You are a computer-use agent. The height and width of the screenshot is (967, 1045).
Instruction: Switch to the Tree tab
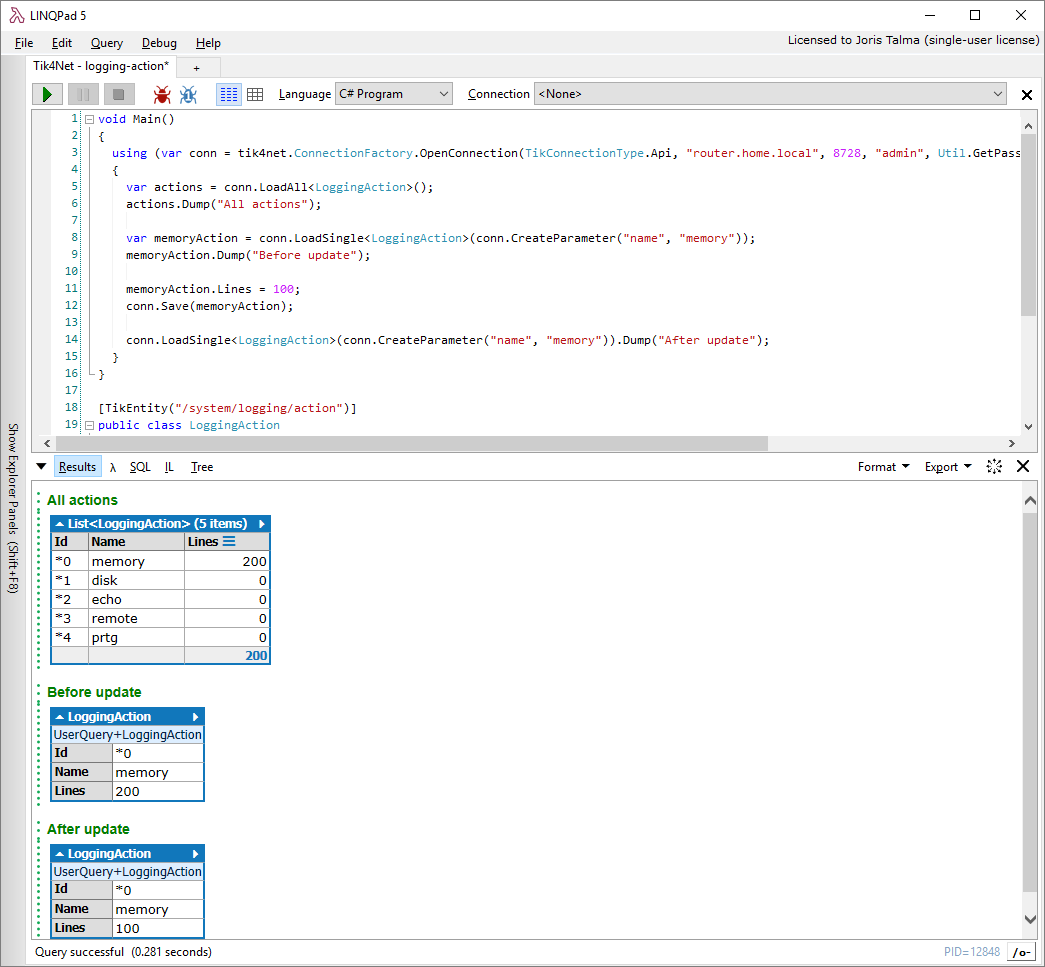click(x=202, y=467)
